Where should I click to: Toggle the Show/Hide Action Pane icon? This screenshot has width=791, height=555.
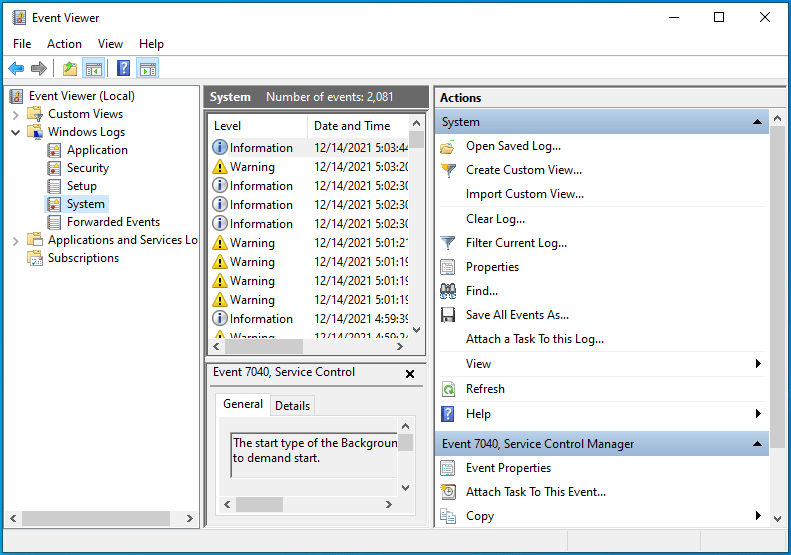pos(148,68)
